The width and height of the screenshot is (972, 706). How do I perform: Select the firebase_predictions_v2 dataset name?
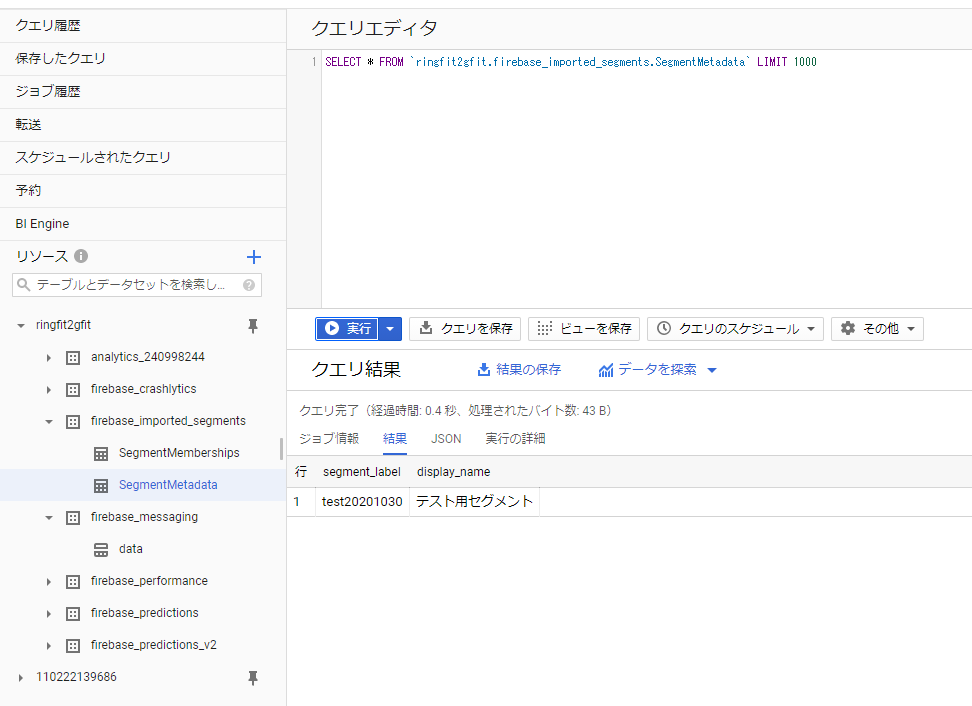[x=154, y=645]
